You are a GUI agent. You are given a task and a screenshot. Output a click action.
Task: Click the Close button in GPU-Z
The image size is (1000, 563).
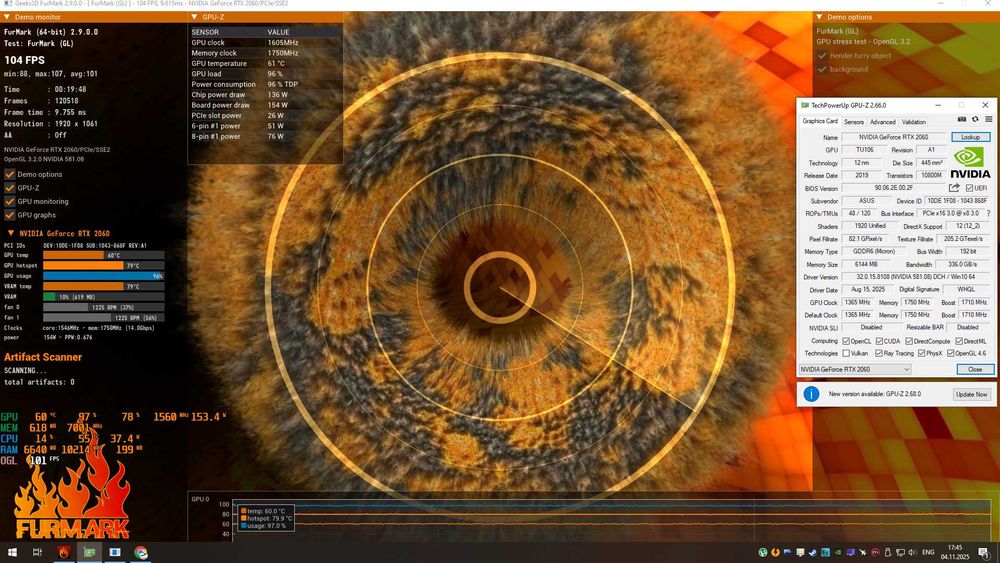tap(974, 369)
